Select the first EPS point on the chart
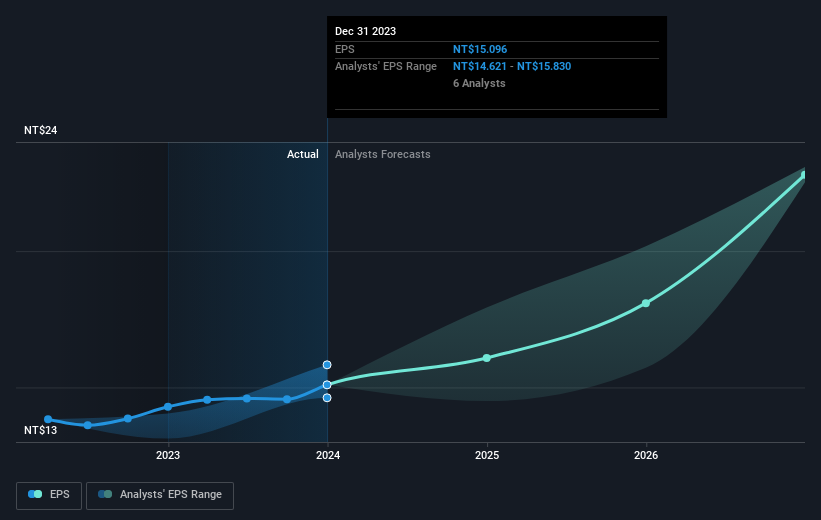The image size is (821, 520). coord(48,419)
